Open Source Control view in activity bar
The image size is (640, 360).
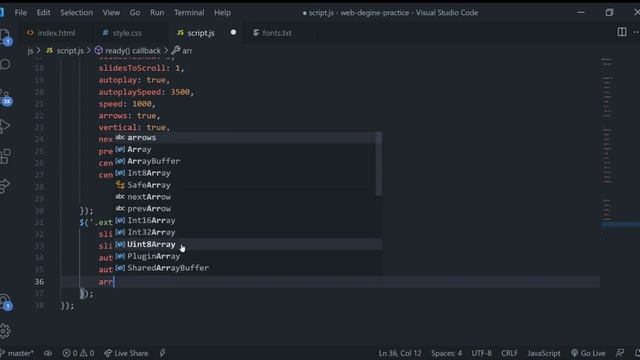point(6,97)
